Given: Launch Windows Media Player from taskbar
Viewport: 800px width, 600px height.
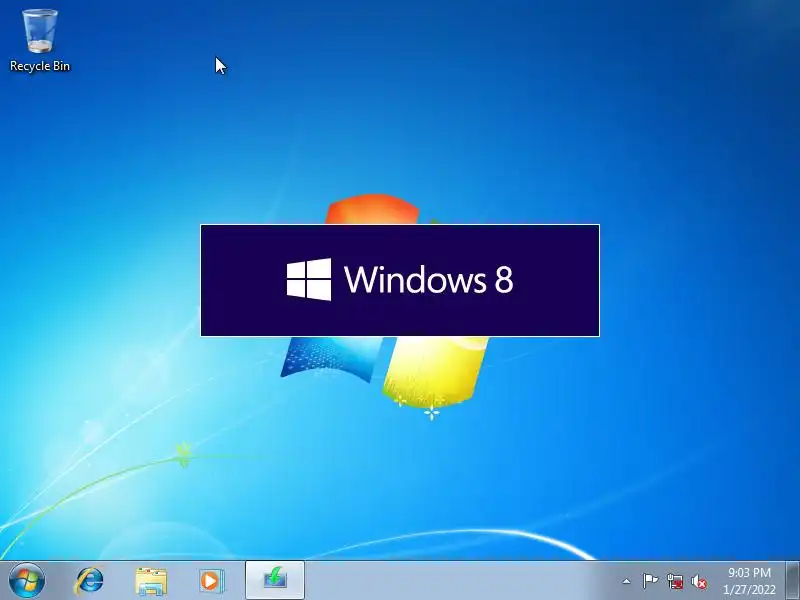Looking at the screenshot, I should [x=211, y=581].
